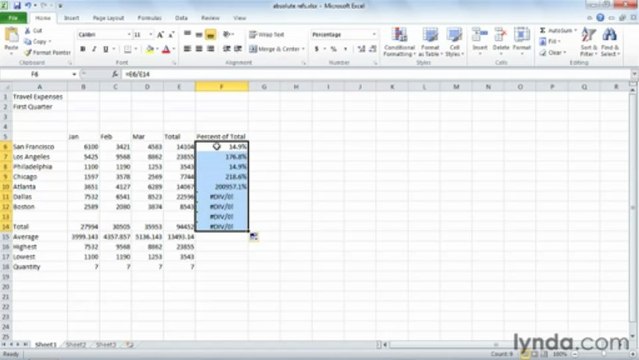Screen dimensions: 639x360
Task: Click Increase Decimal icon
Action: click(x=361, y=49)
